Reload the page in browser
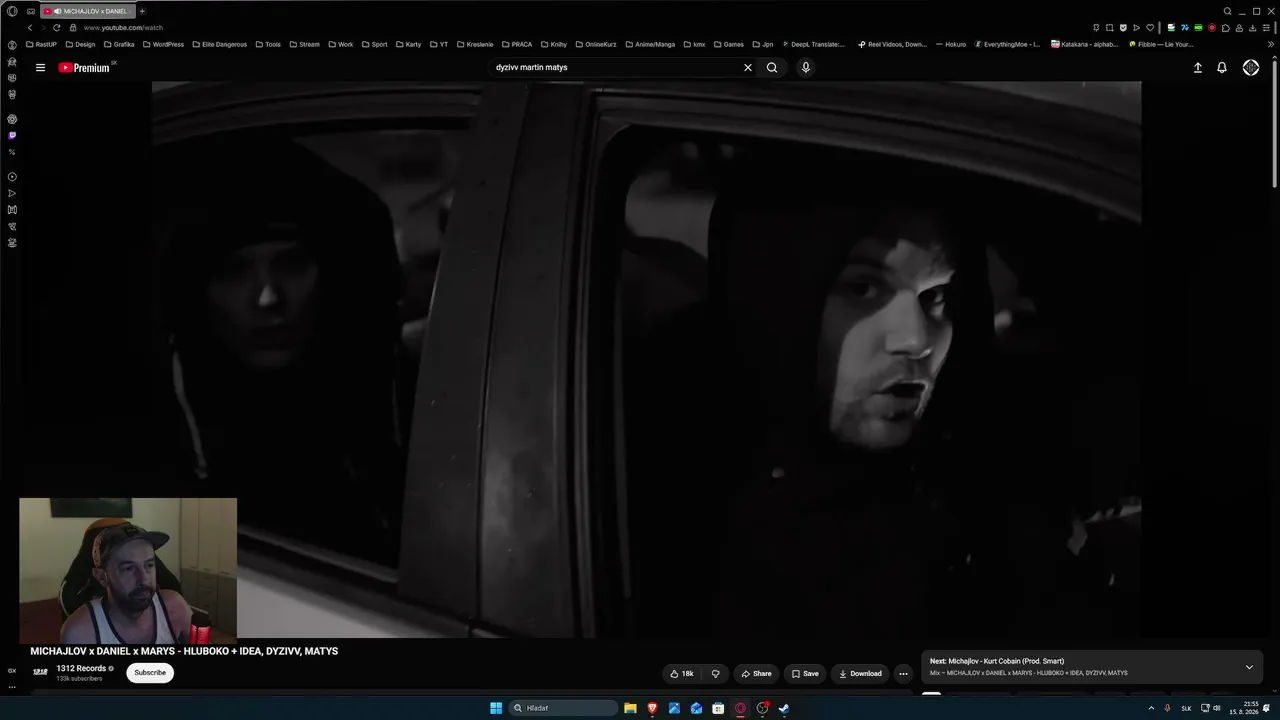The width and height of the screenshot is (1280, 720). pyautogui.click(x=56, y=28)
